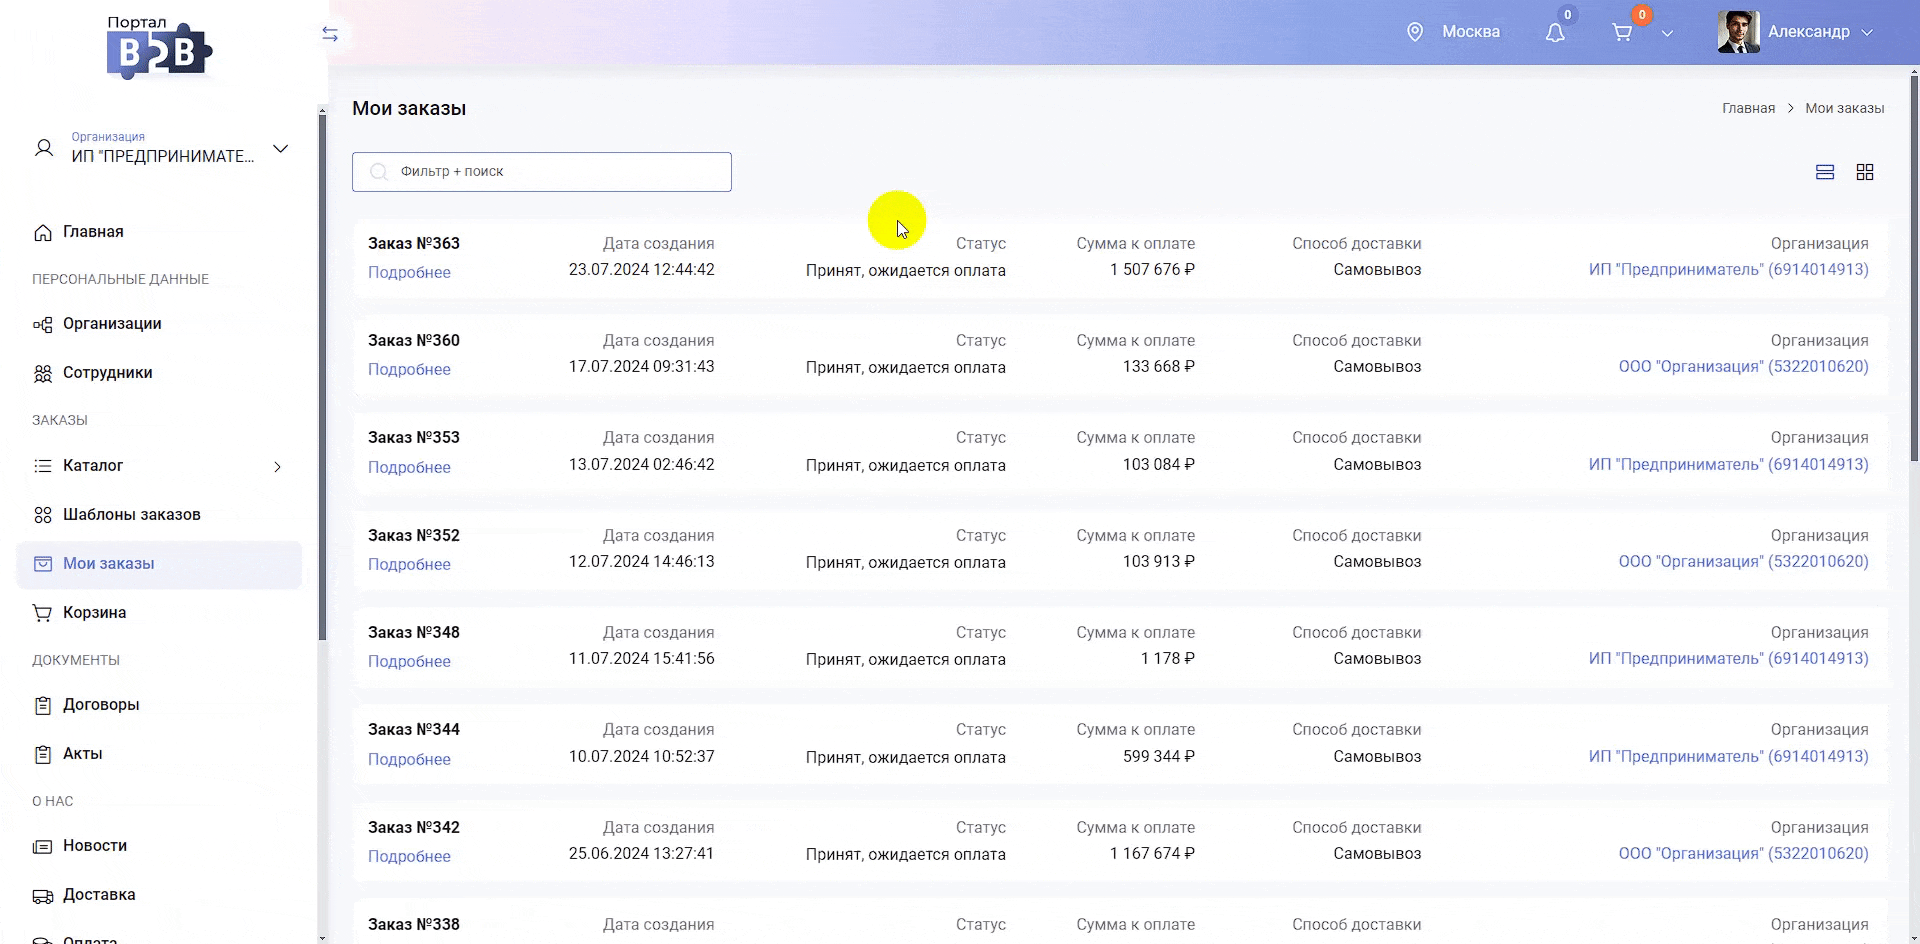Open Сотрудники page from sidebar

click(107, 373)
